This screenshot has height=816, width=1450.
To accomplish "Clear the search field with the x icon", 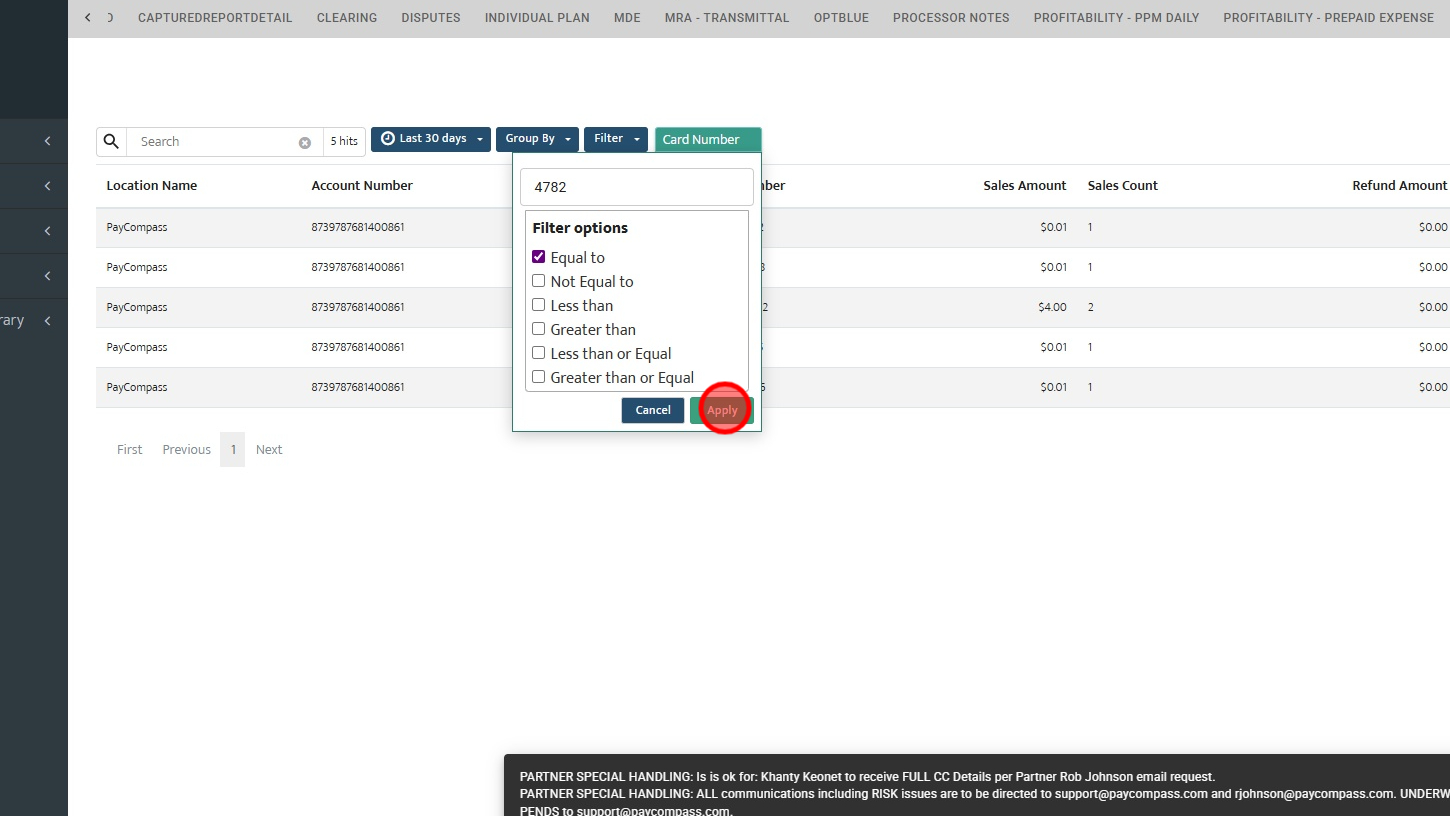I will pyautogui.click(x=305, y=142).
